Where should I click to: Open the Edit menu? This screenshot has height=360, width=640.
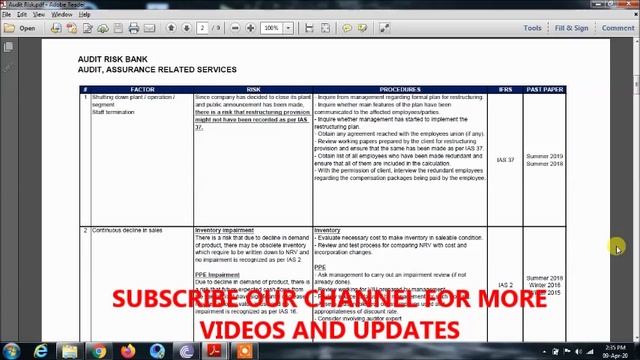(x=22, y=14)
